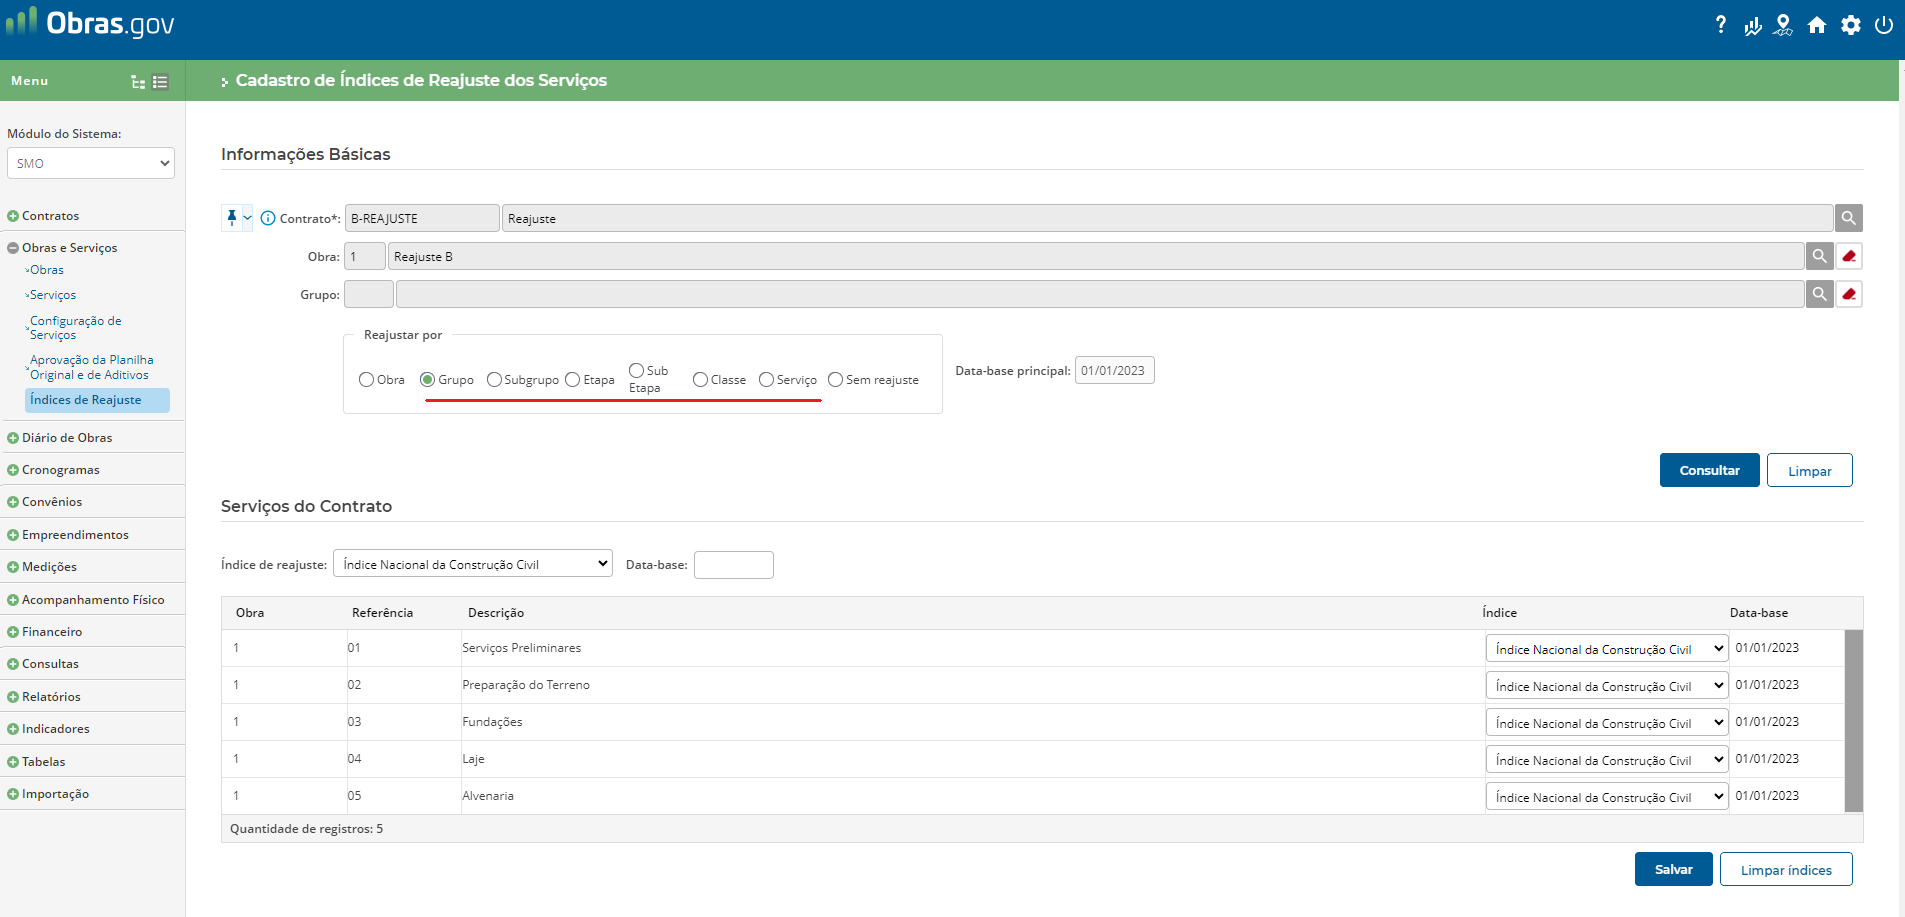Viewport: 1905px width, 917px height.
Task: Click the Data-base input under Serviços do Contrato
Action: tap(733, 565)
